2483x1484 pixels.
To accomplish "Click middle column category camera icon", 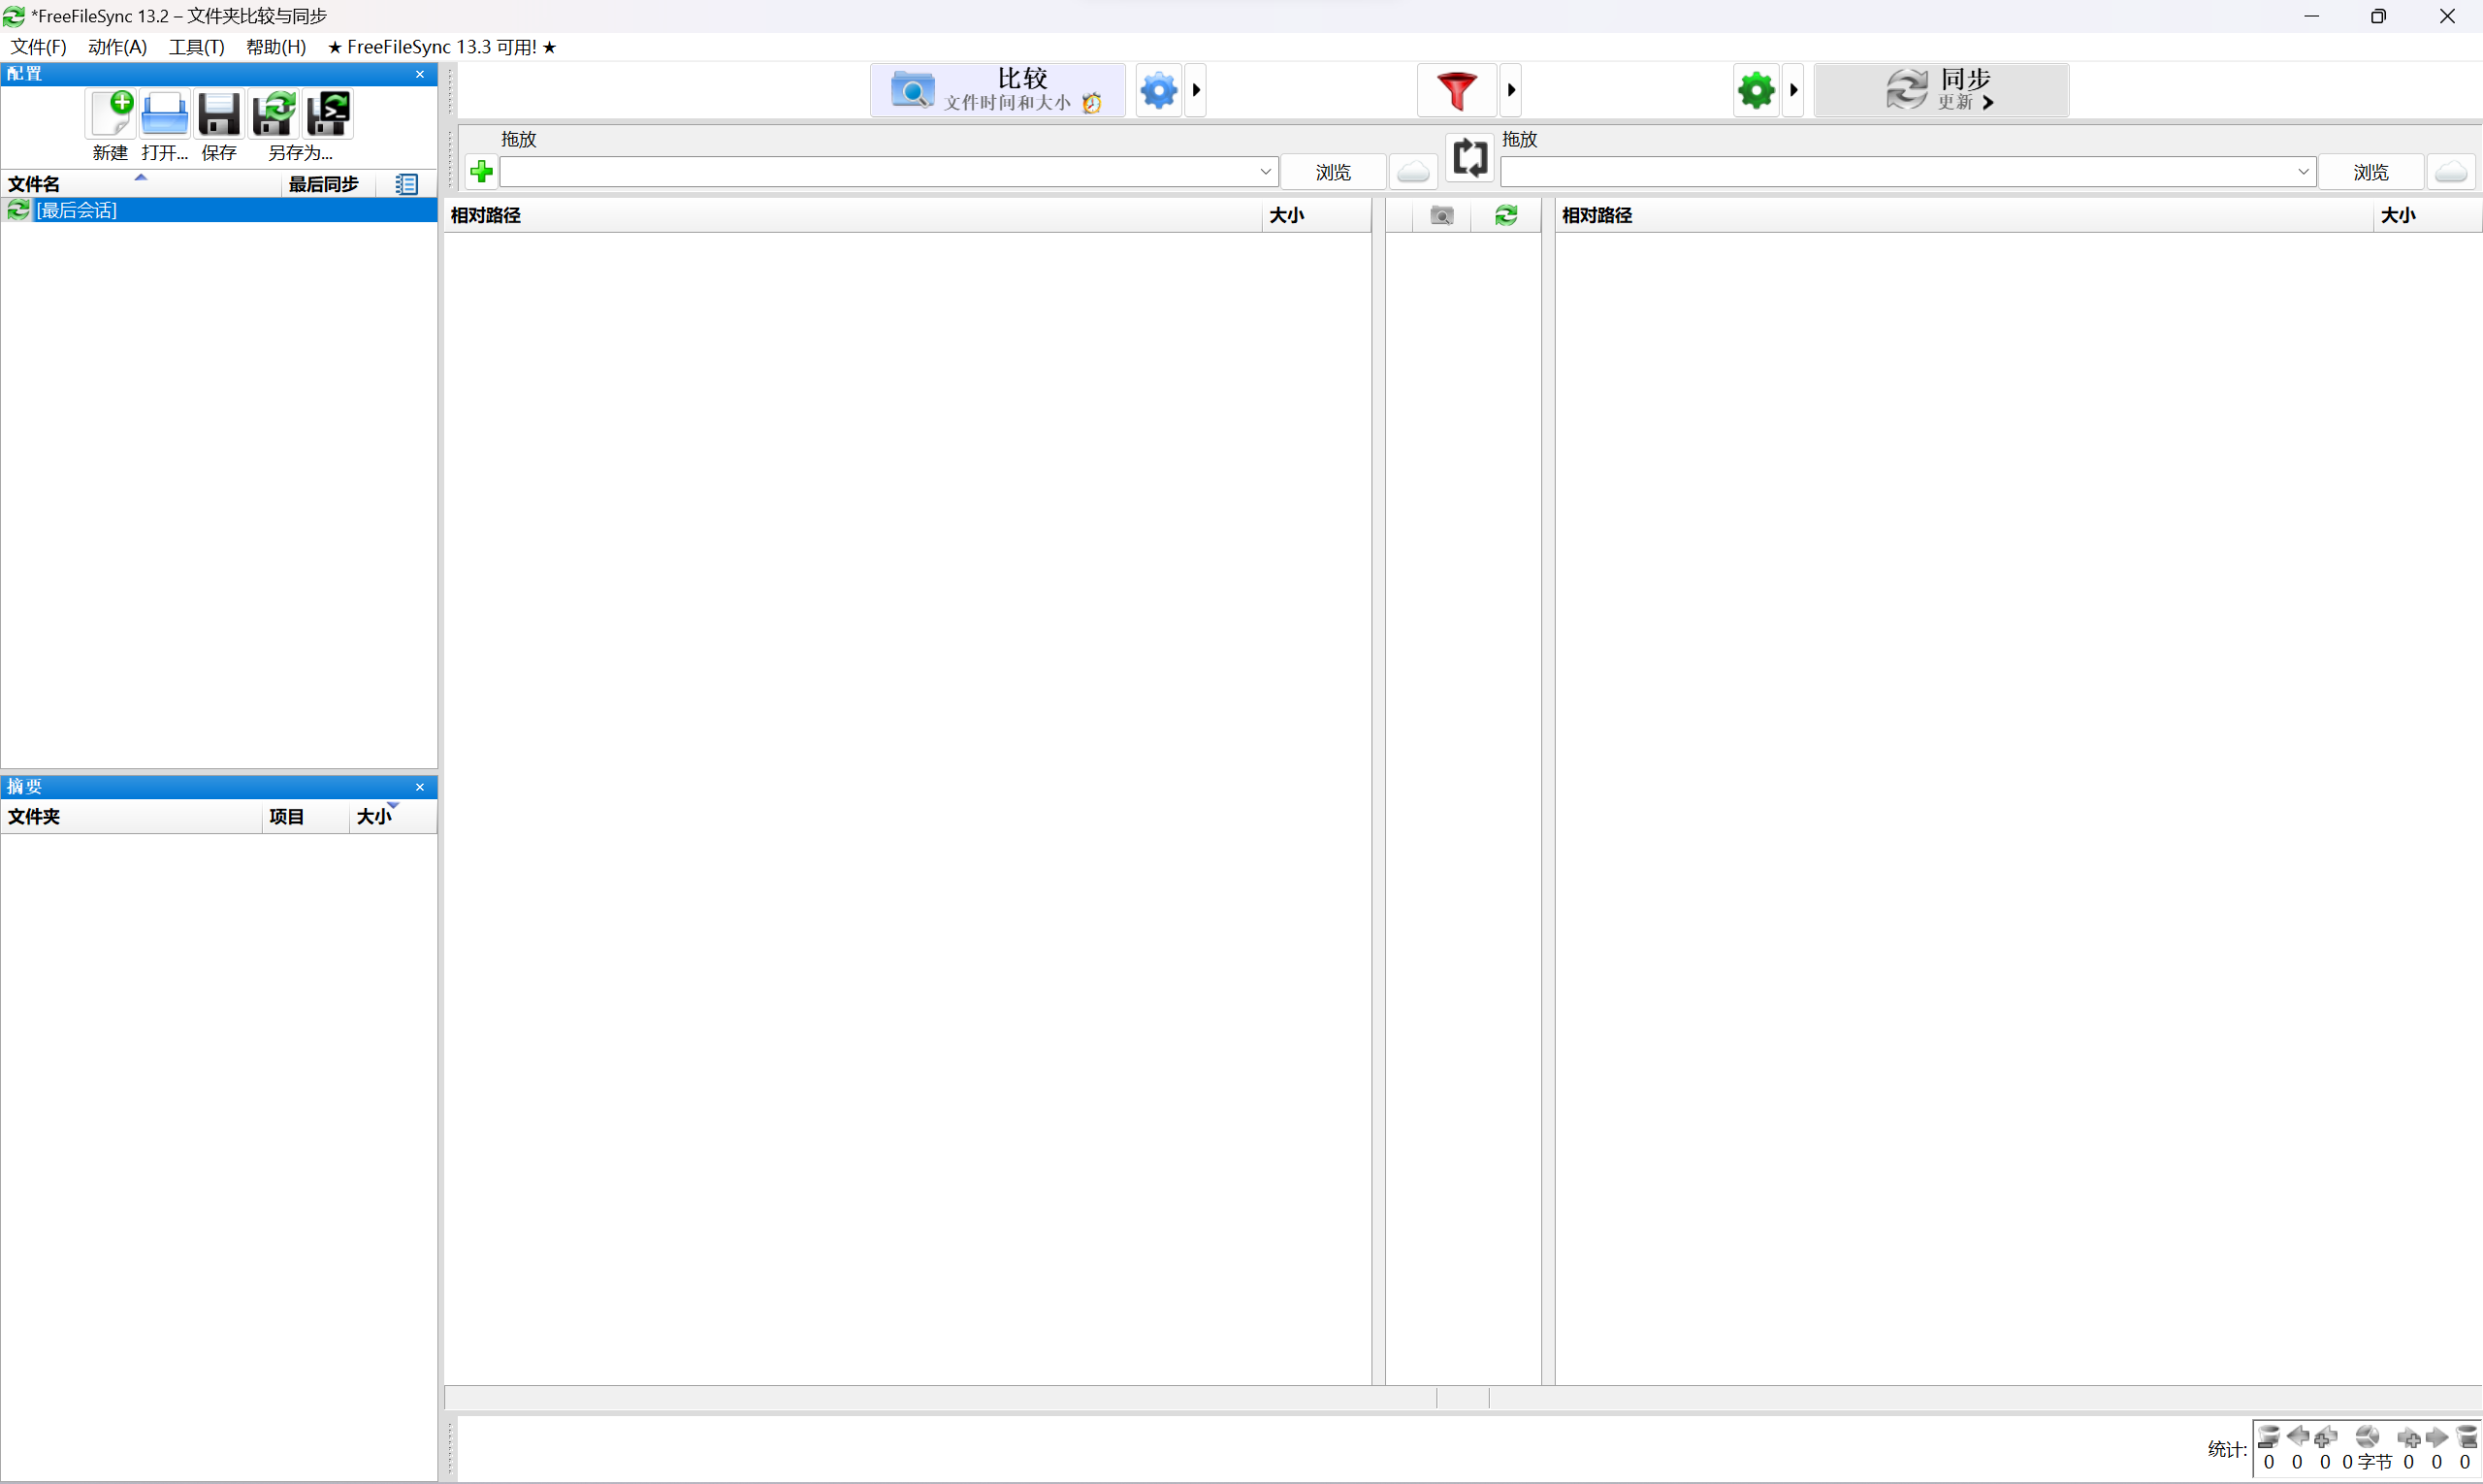I will 1441,216.
